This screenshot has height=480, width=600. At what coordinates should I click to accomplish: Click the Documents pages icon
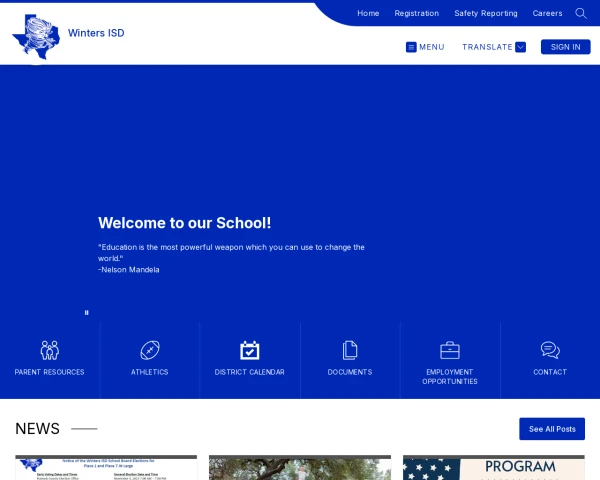[350, 350]
